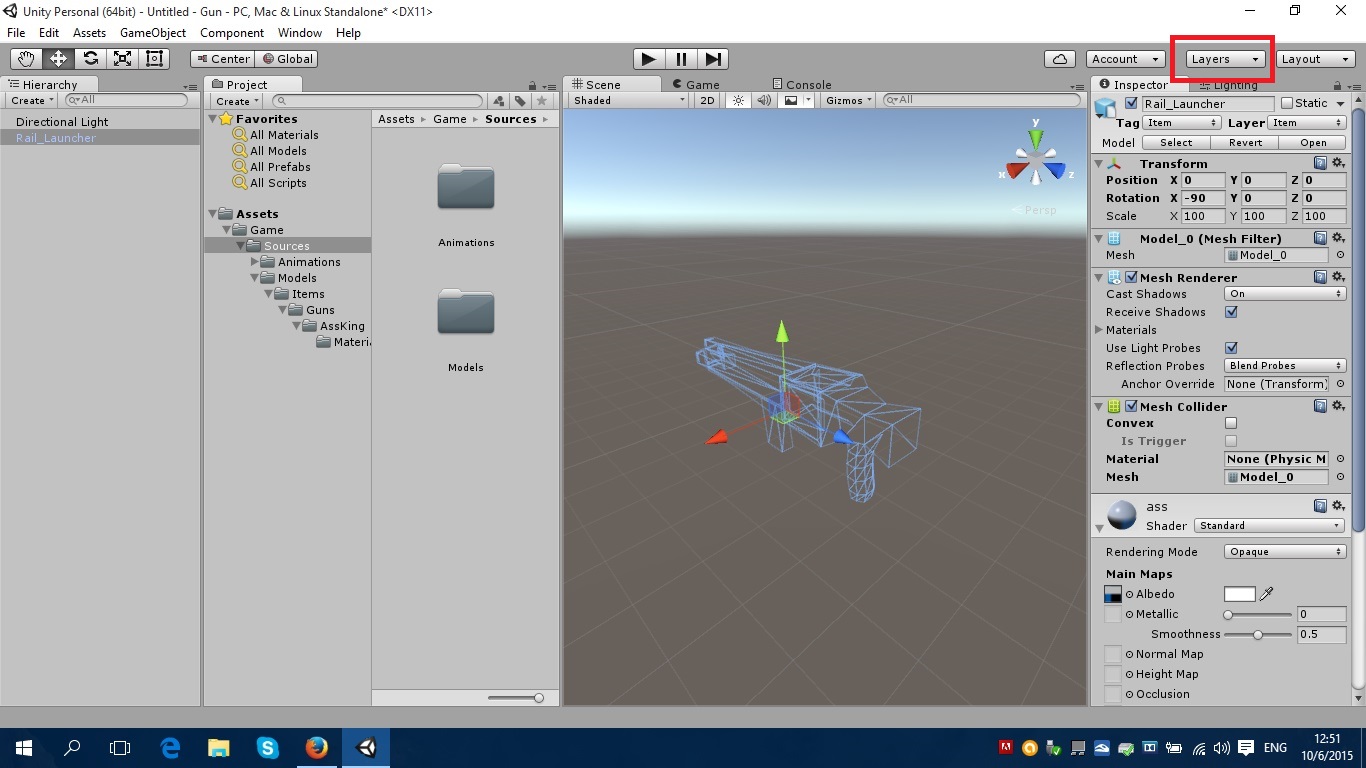
Task: Select the Hand tool in the toolbar
Action: pyautogui.click(x=24, y=58)
